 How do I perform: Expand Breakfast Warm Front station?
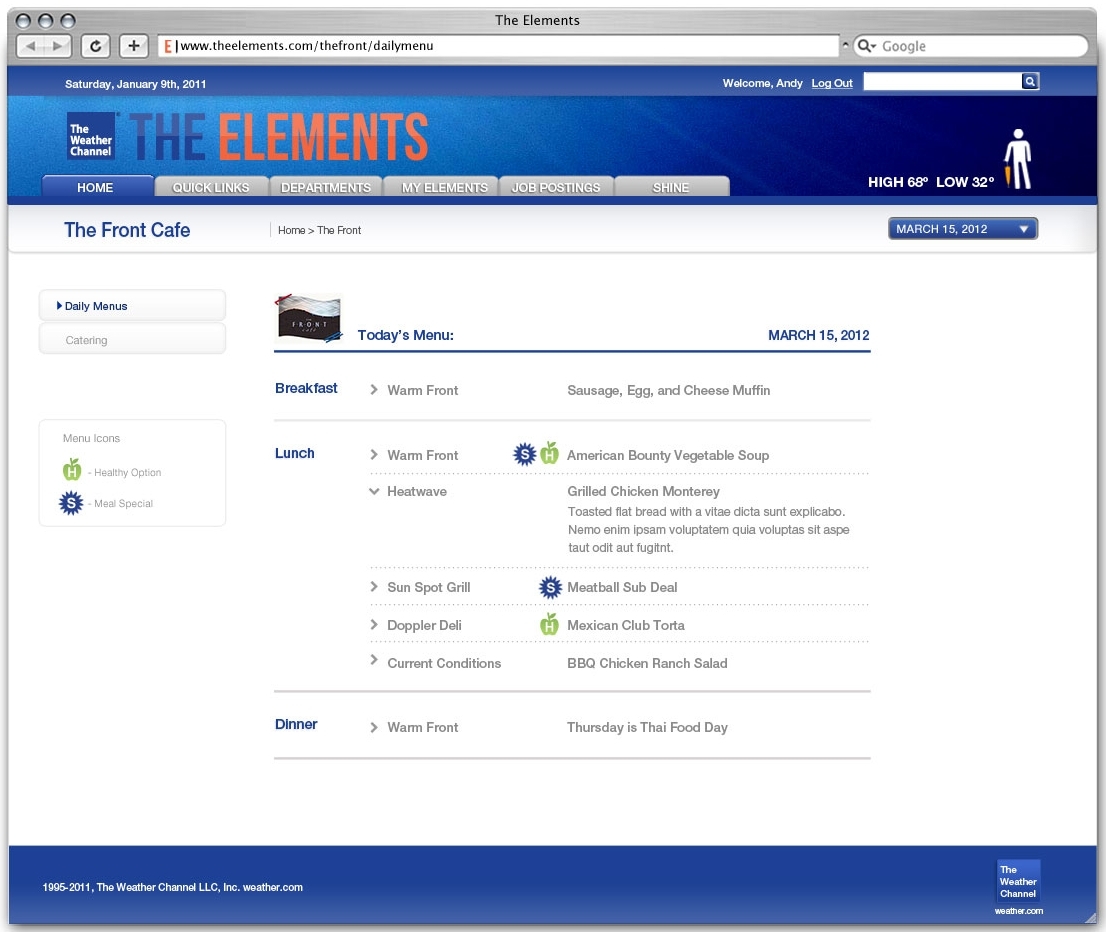pyautogui.click(x=375, y=389)
